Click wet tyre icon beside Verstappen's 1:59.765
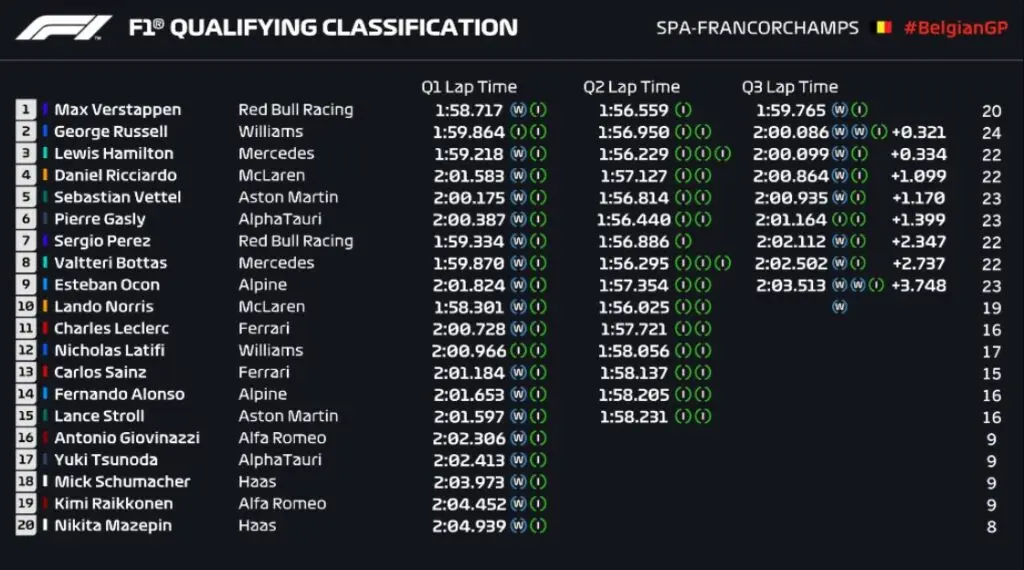Screen dimensions: 1024x570 click(x=838, y=110)
